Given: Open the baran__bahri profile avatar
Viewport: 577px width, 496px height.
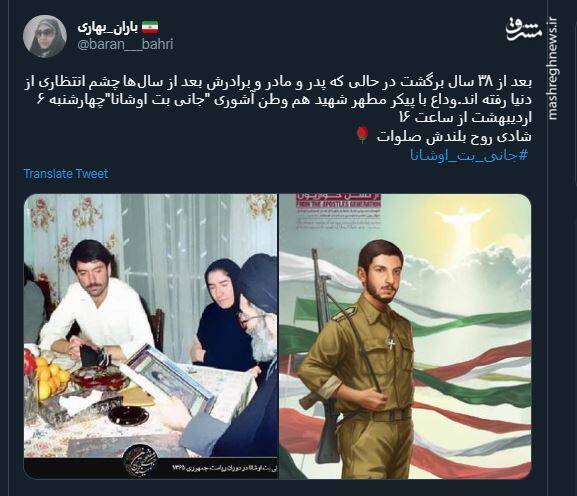Looking at the screenshot, I should coord(45,36).
